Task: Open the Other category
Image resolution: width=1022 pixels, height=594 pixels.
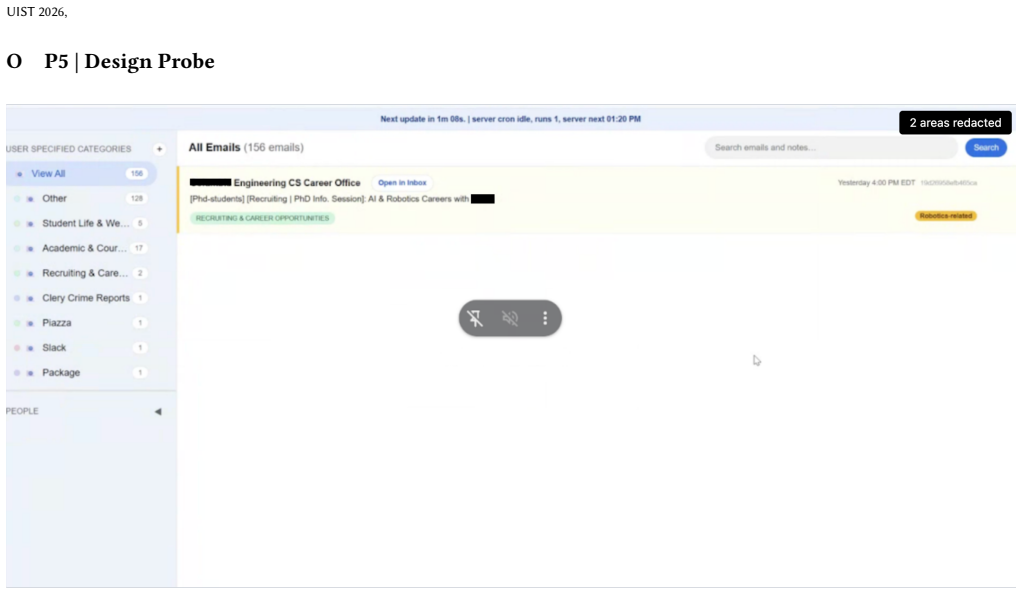Action: (x=81, y=198)
